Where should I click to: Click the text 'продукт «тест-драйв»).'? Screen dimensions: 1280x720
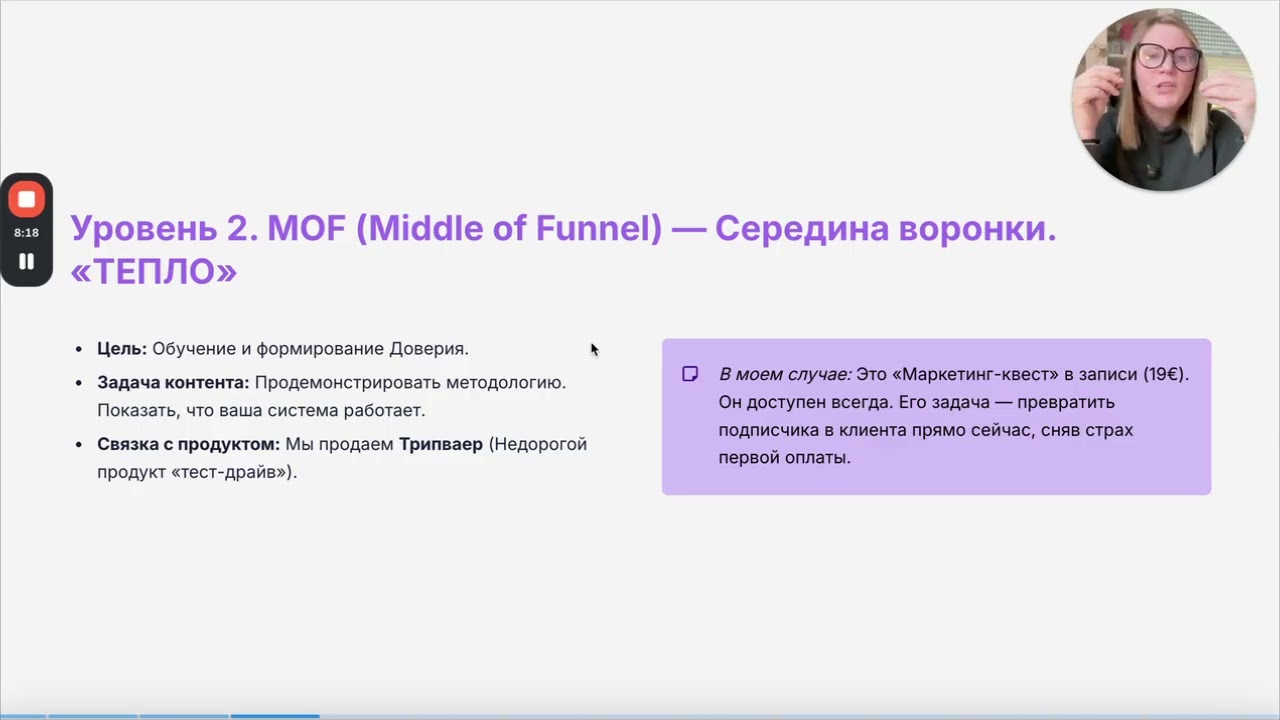coord(197,472)
